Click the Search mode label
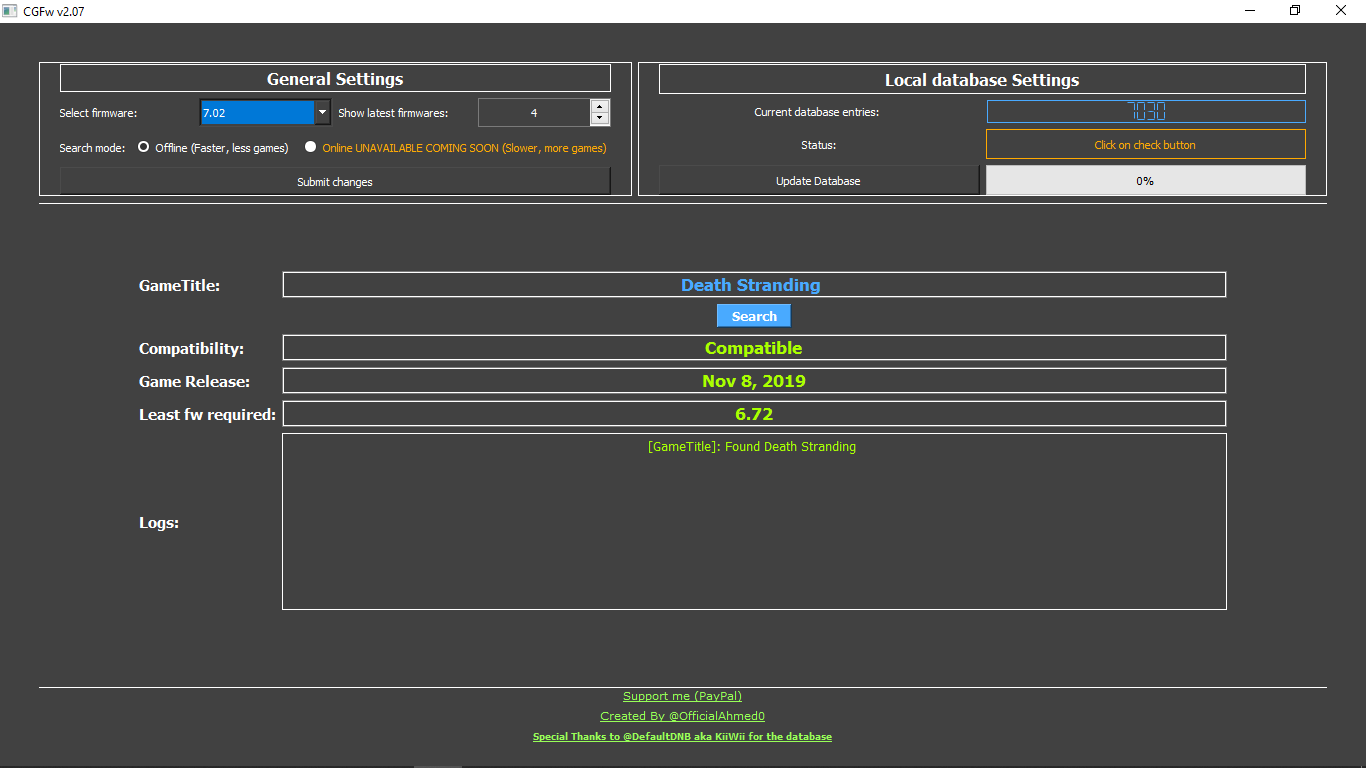 point(92,148)
